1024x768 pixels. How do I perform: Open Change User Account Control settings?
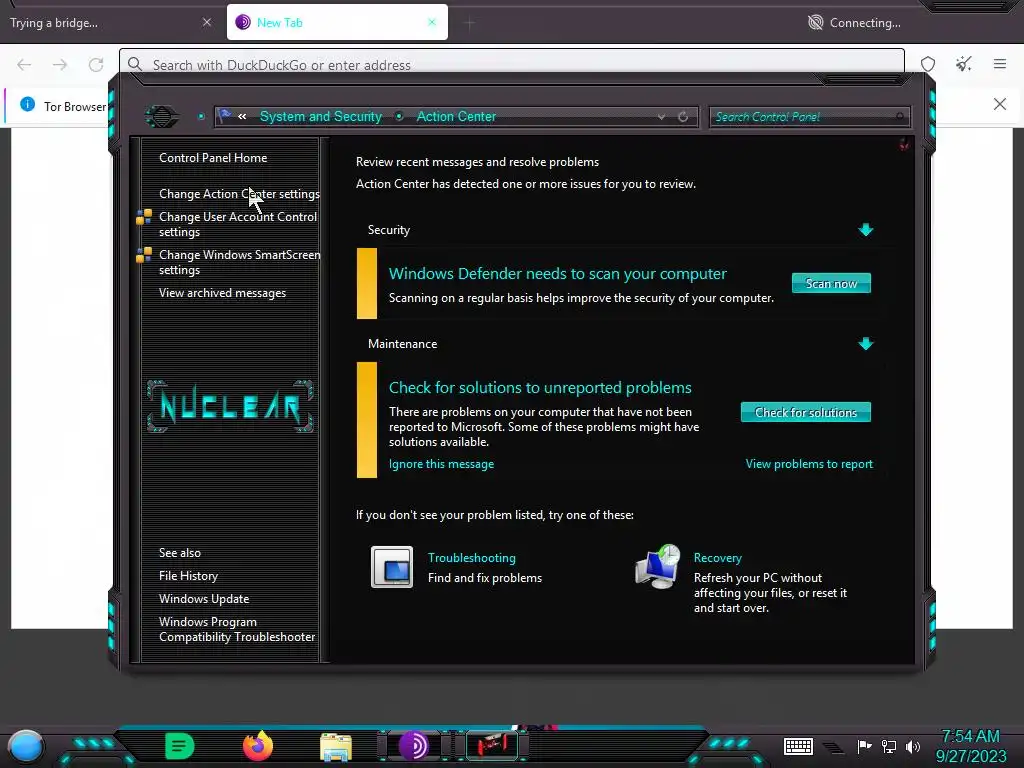pos(238,224)
